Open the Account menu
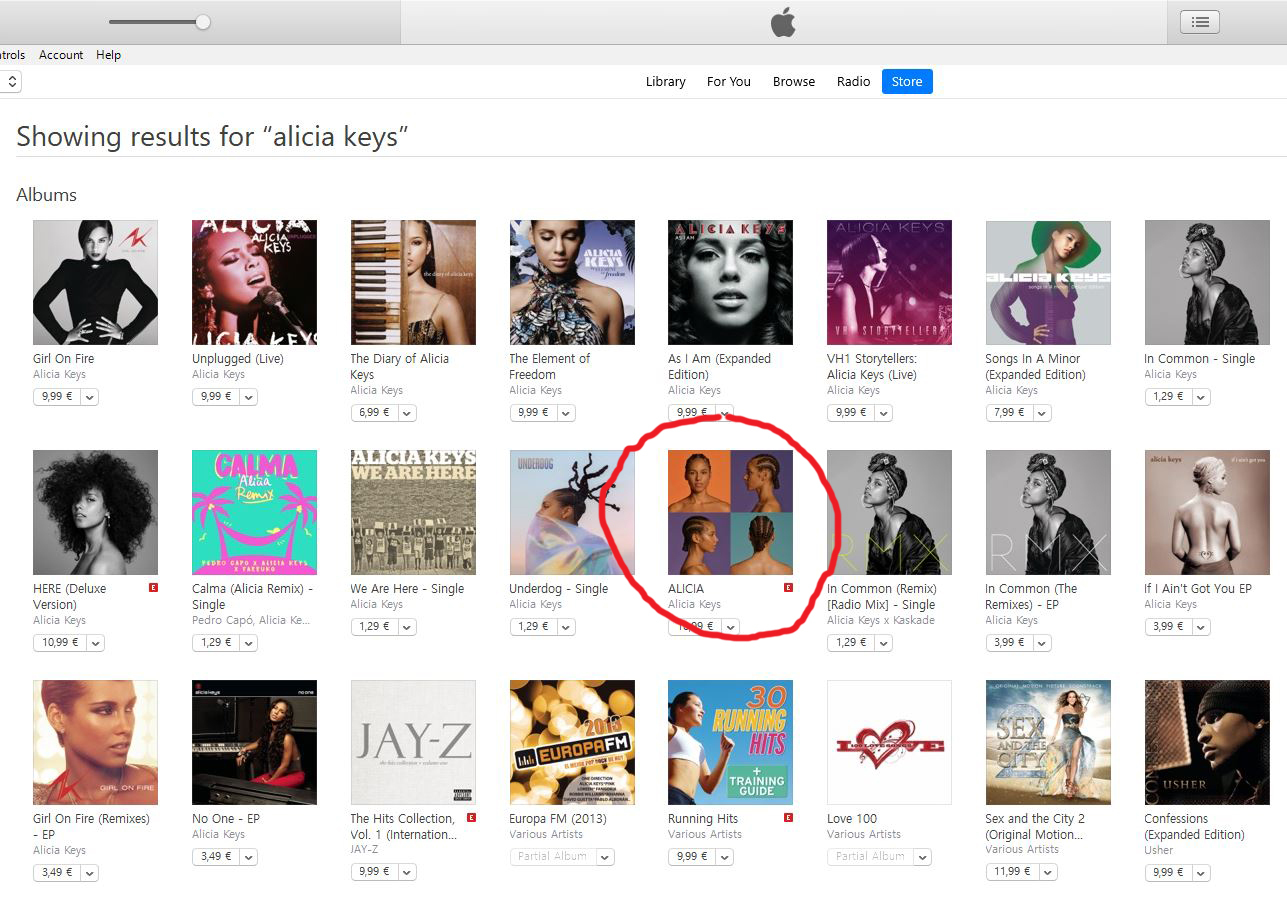The width and height of the screenshot is (1287, 901). [61, 55]
